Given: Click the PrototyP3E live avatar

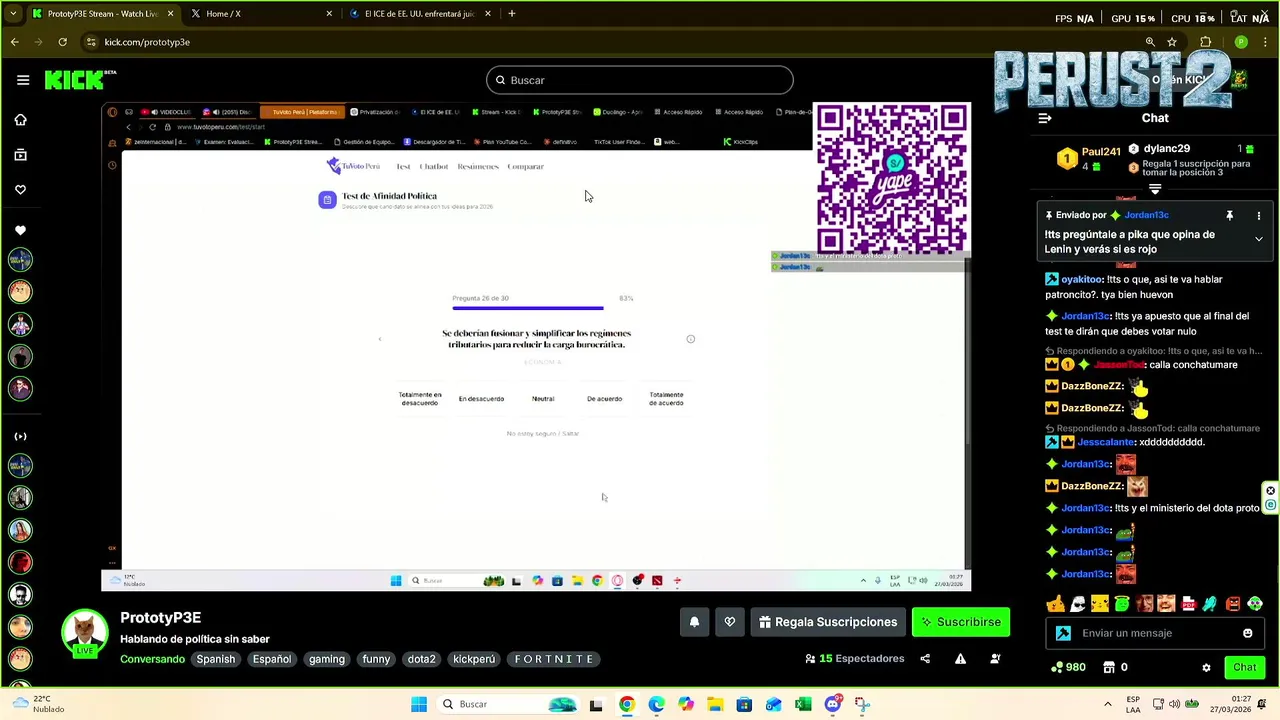Looking at the screenshot, I should point(85,635).
